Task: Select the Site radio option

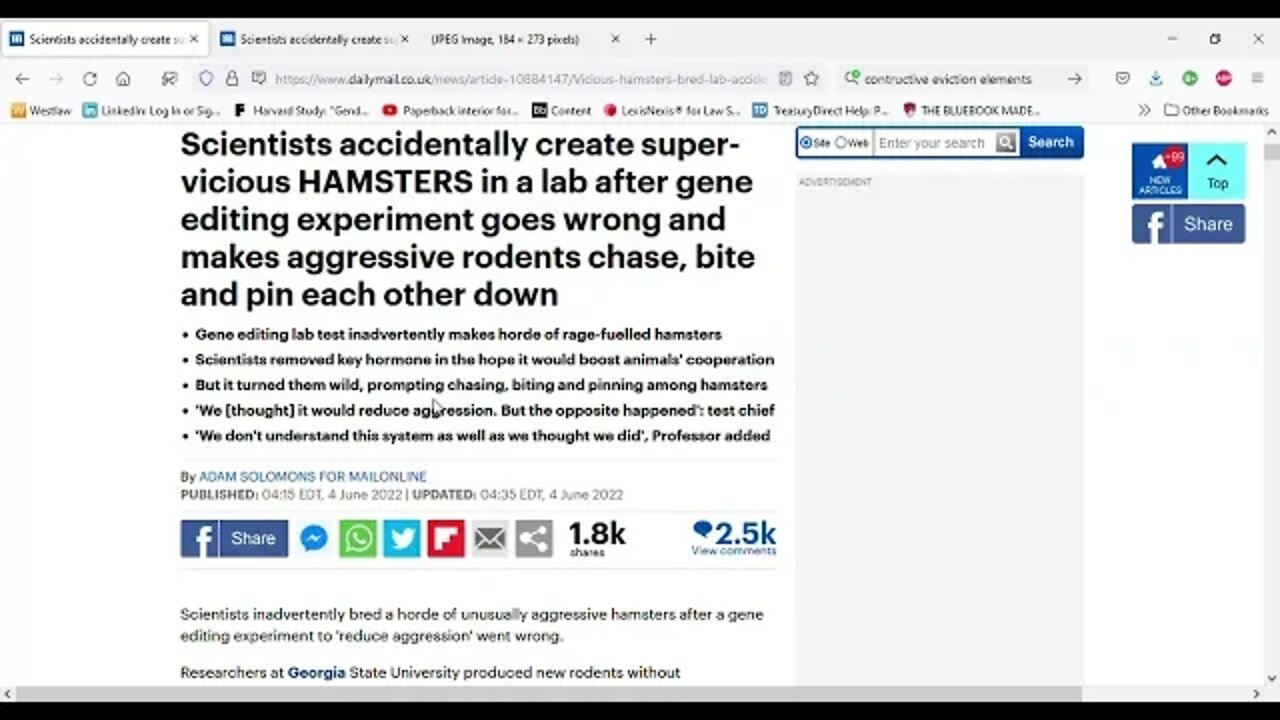Action: pyautogui.click(x=806, y=143)
